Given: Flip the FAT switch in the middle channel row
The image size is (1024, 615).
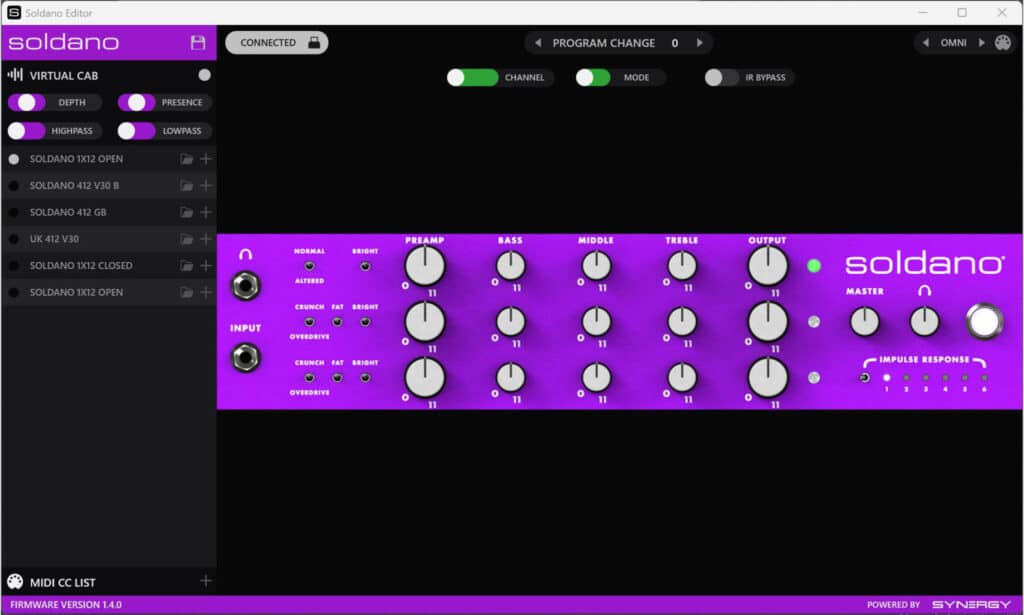Looking at the screenshot, I should click(x=337, y=322).
